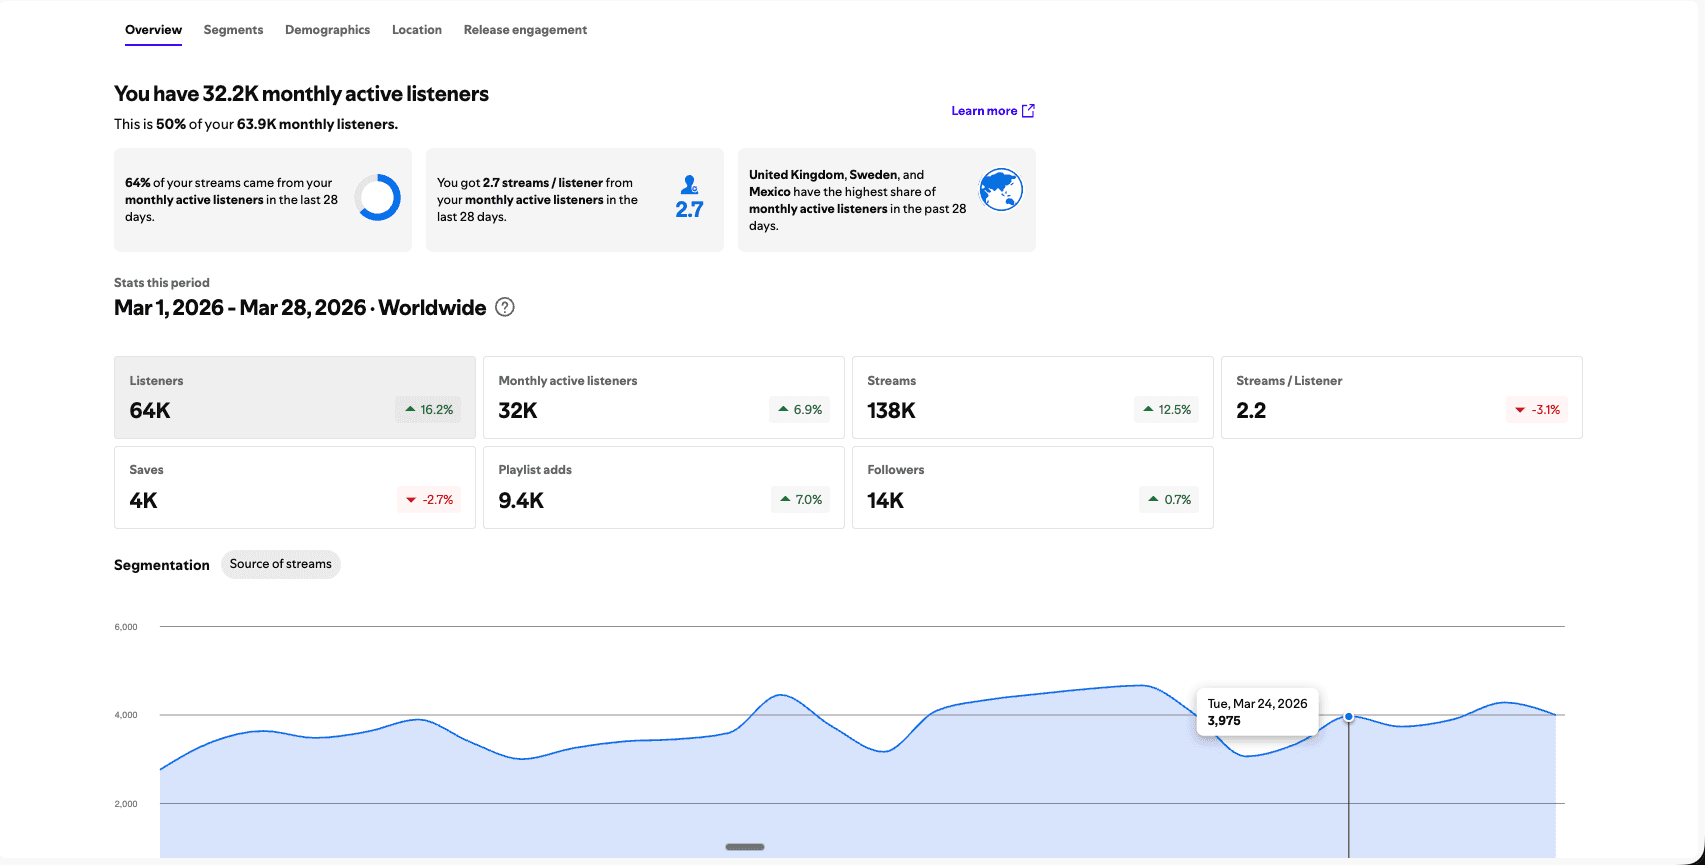Click the Mar 1, 2026 - Mar 28, 2026 heading
Image resolution: width=1705 pixels, height=865 pixels.
click(x=300, y=307)
